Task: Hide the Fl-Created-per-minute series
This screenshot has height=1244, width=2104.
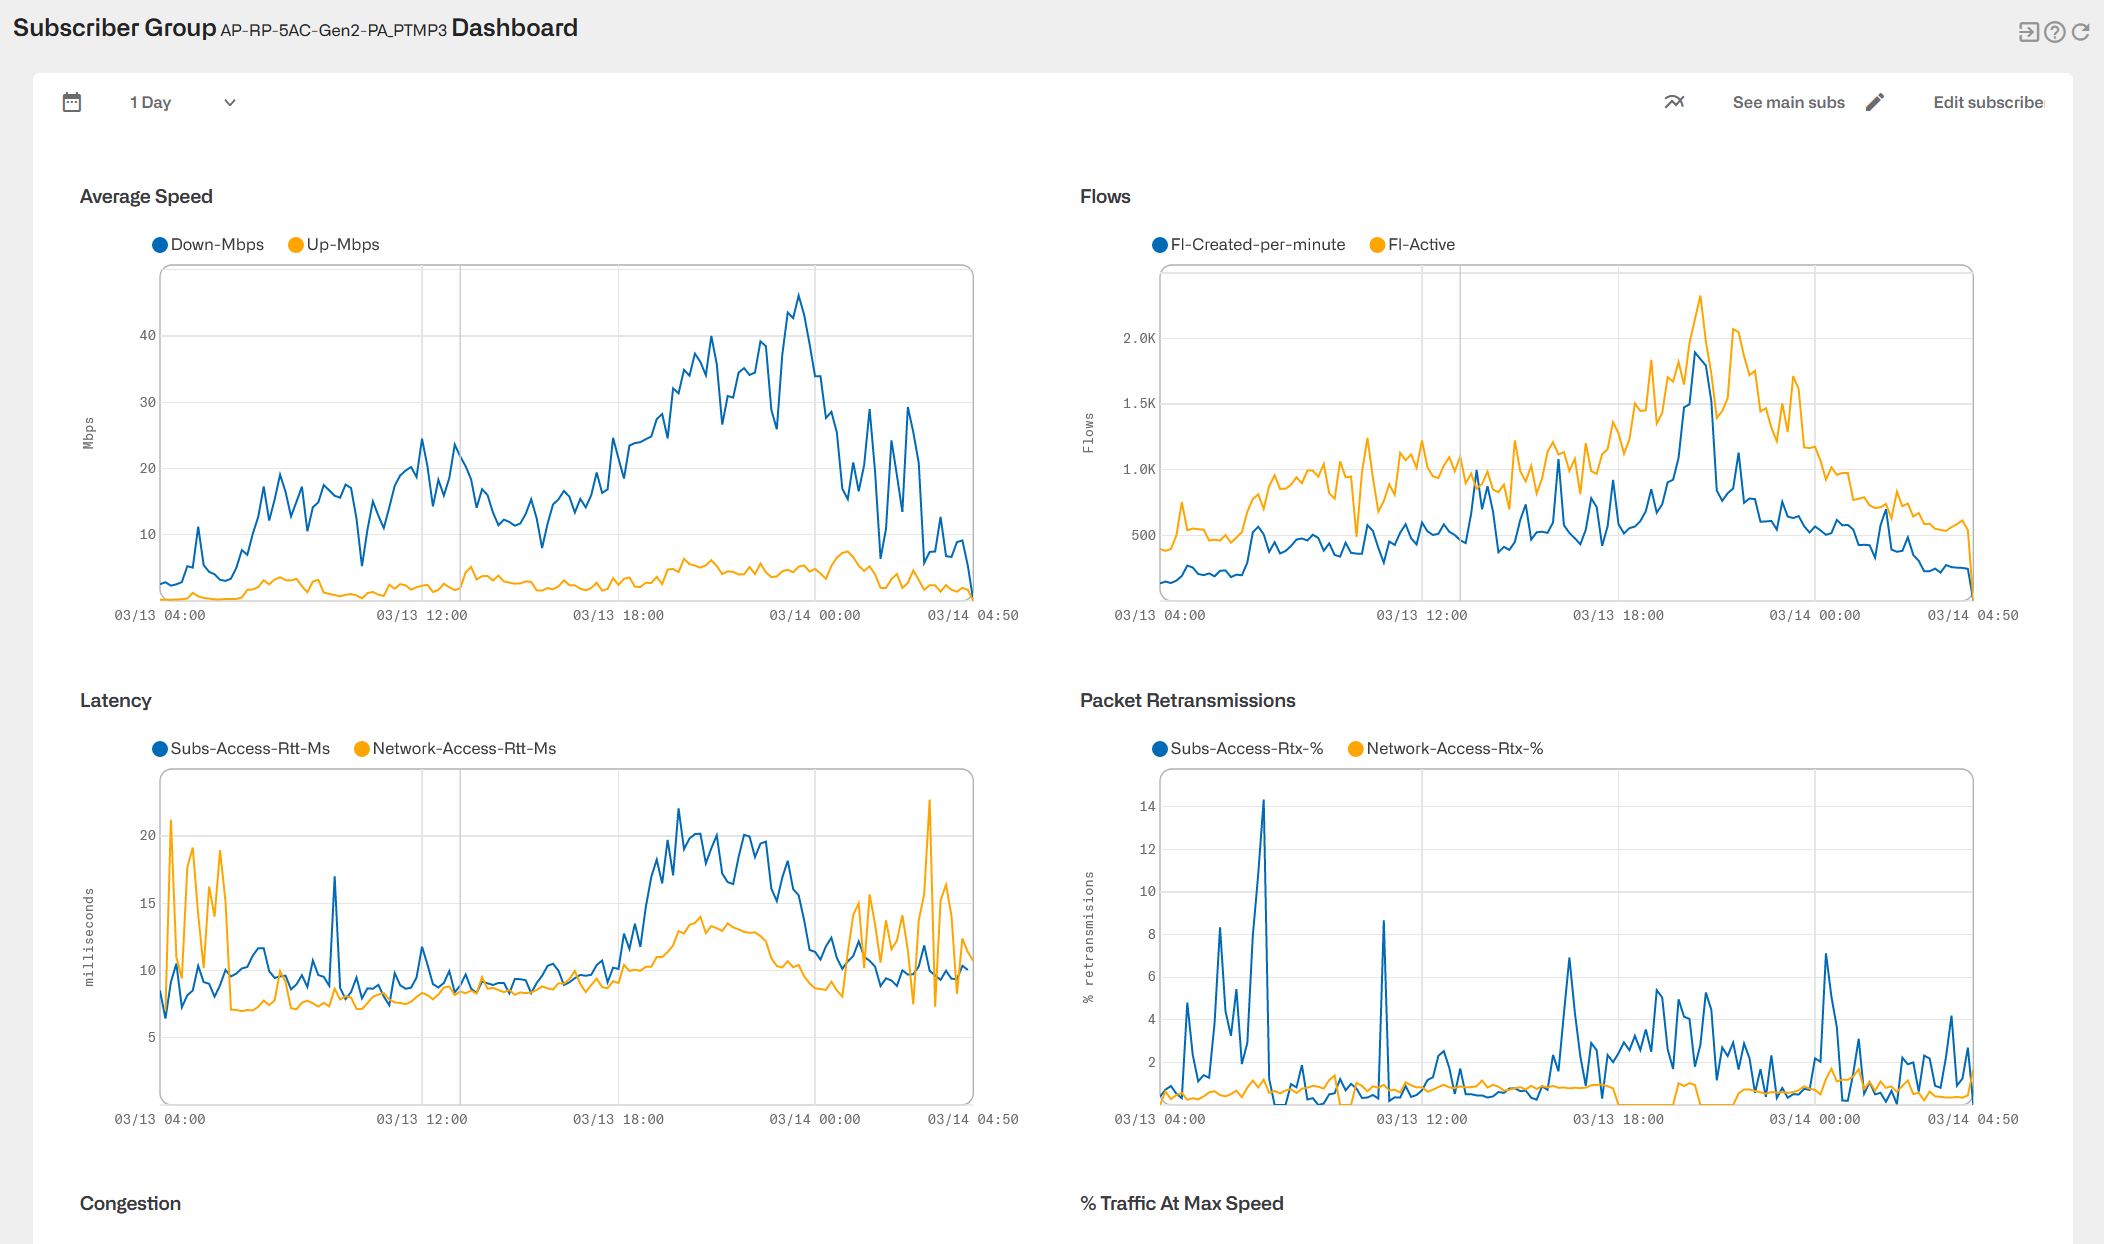Action: (1249, 244)
